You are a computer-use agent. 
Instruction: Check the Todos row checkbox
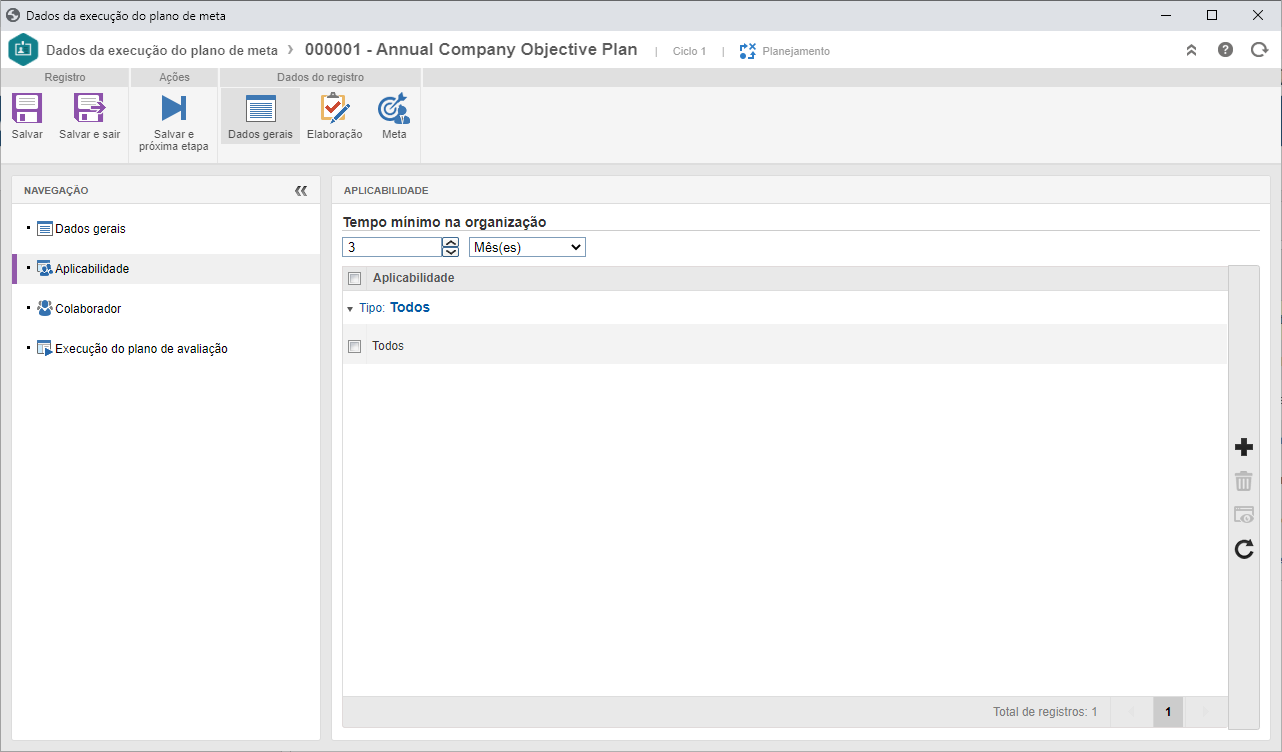pyautogui.click(x=354, y=346)
